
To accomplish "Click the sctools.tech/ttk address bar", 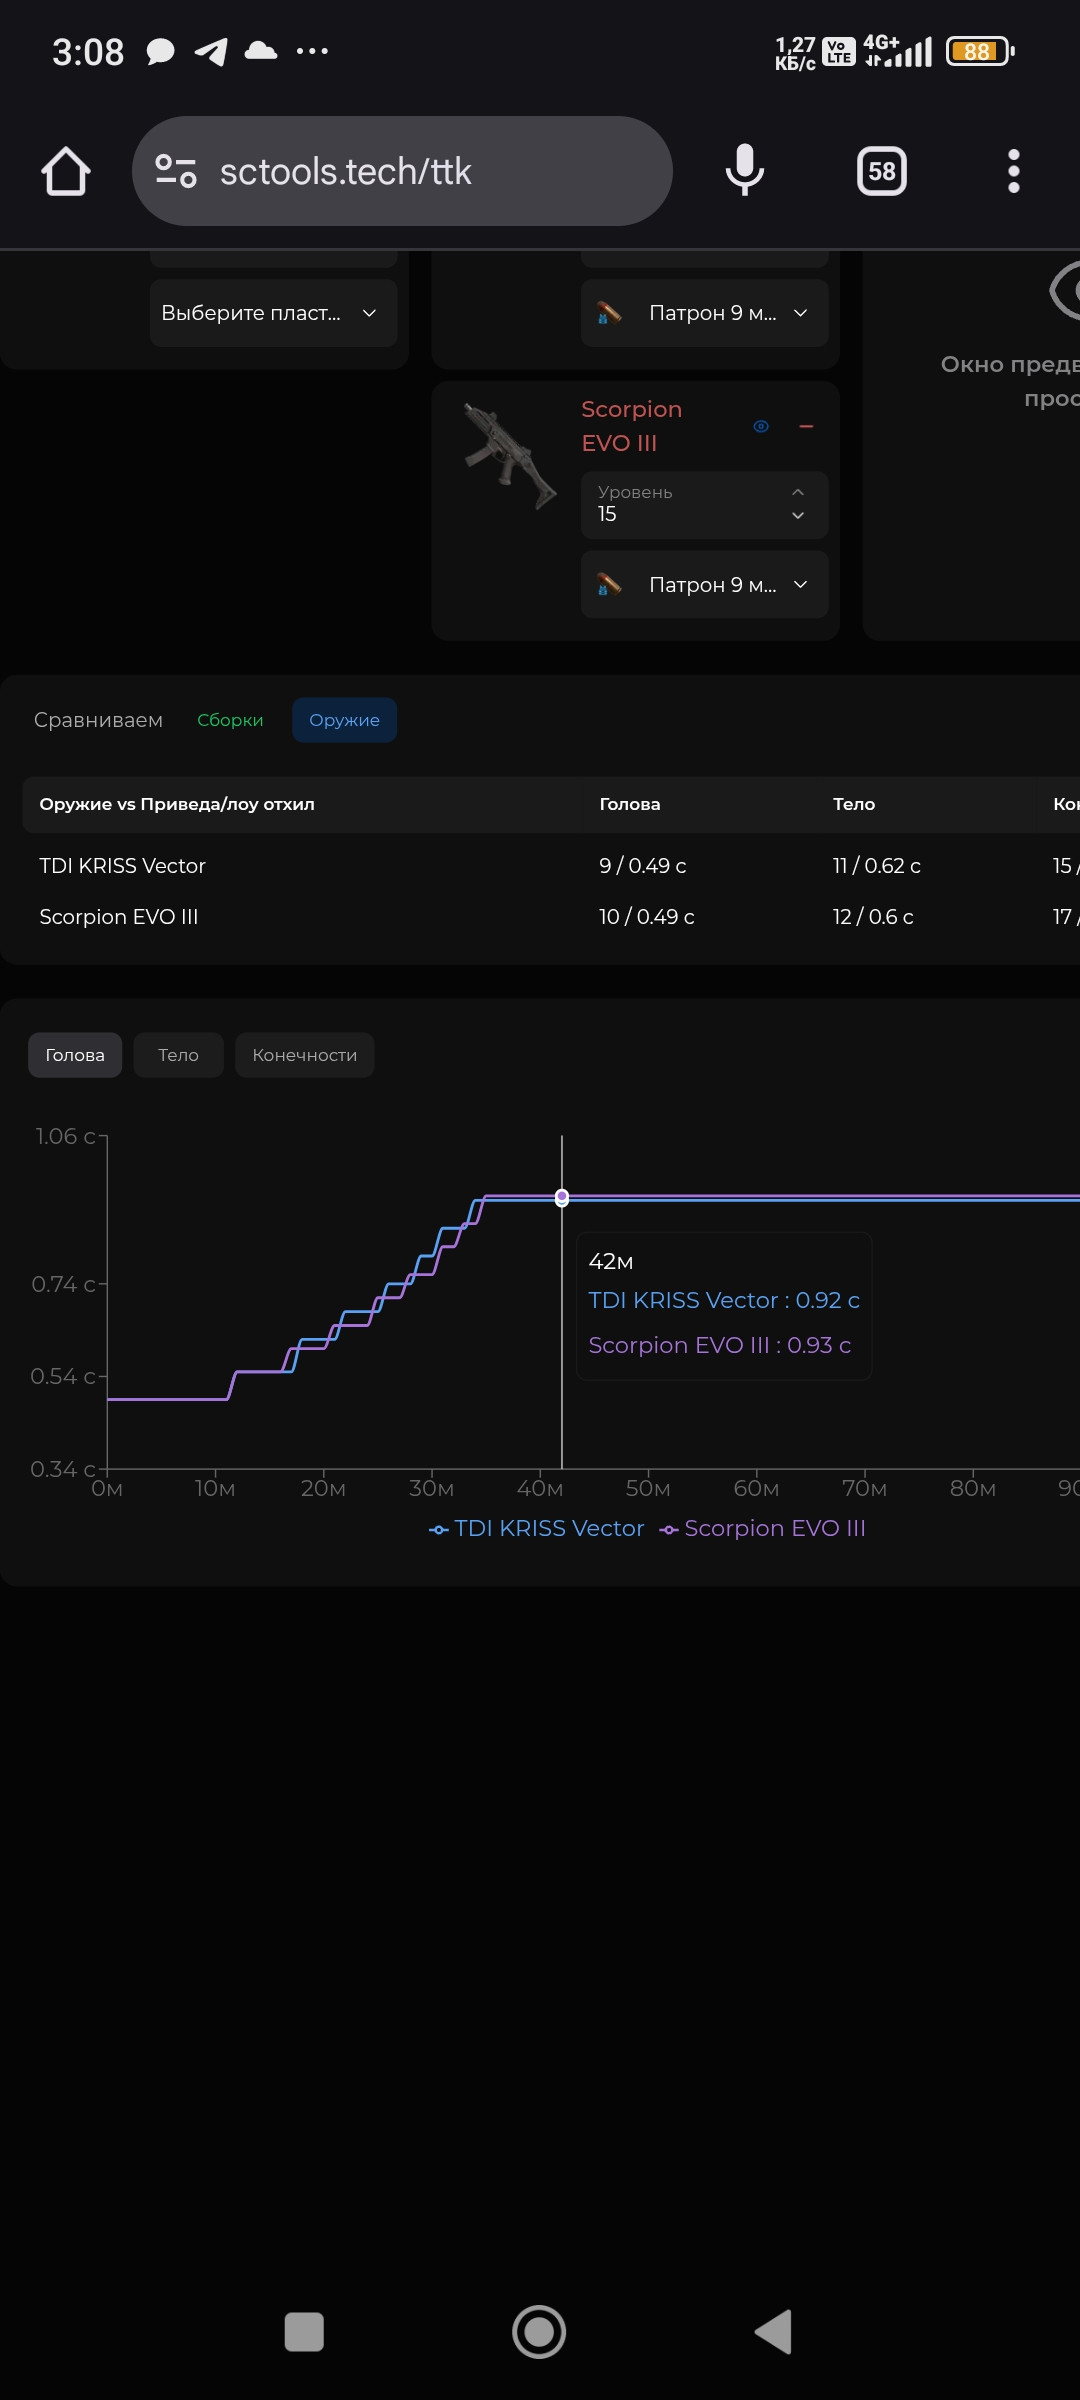I will point(402,171).
